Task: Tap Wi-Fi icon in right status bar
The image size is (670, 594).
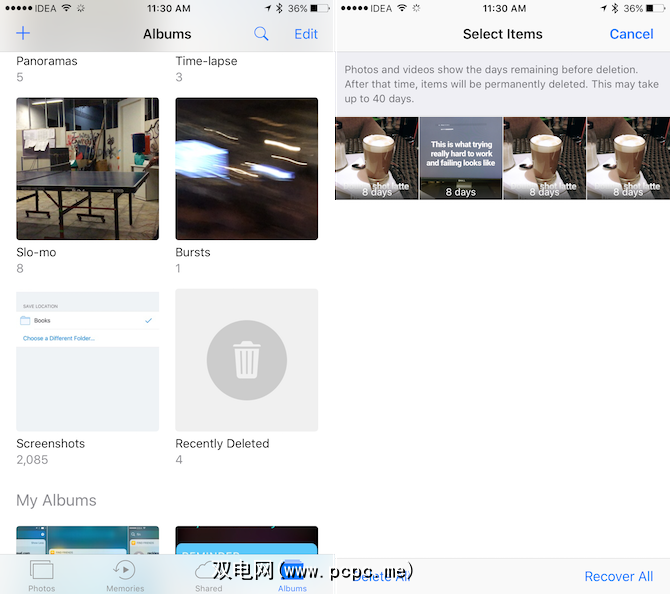Action: pyautogui.click(x=402, y=8)
